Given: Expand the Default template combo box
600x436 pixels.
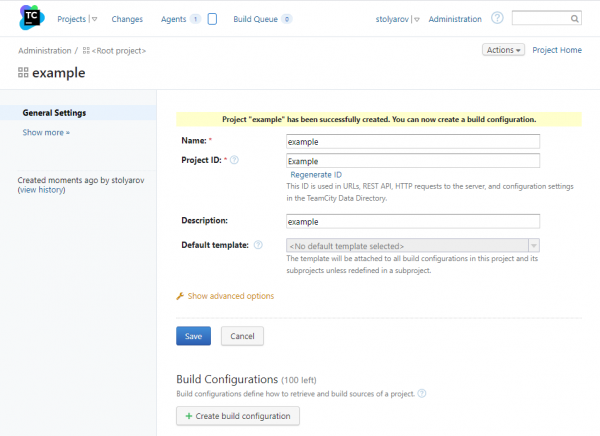Looking at the screenshot, I should [x=533, y=245].
